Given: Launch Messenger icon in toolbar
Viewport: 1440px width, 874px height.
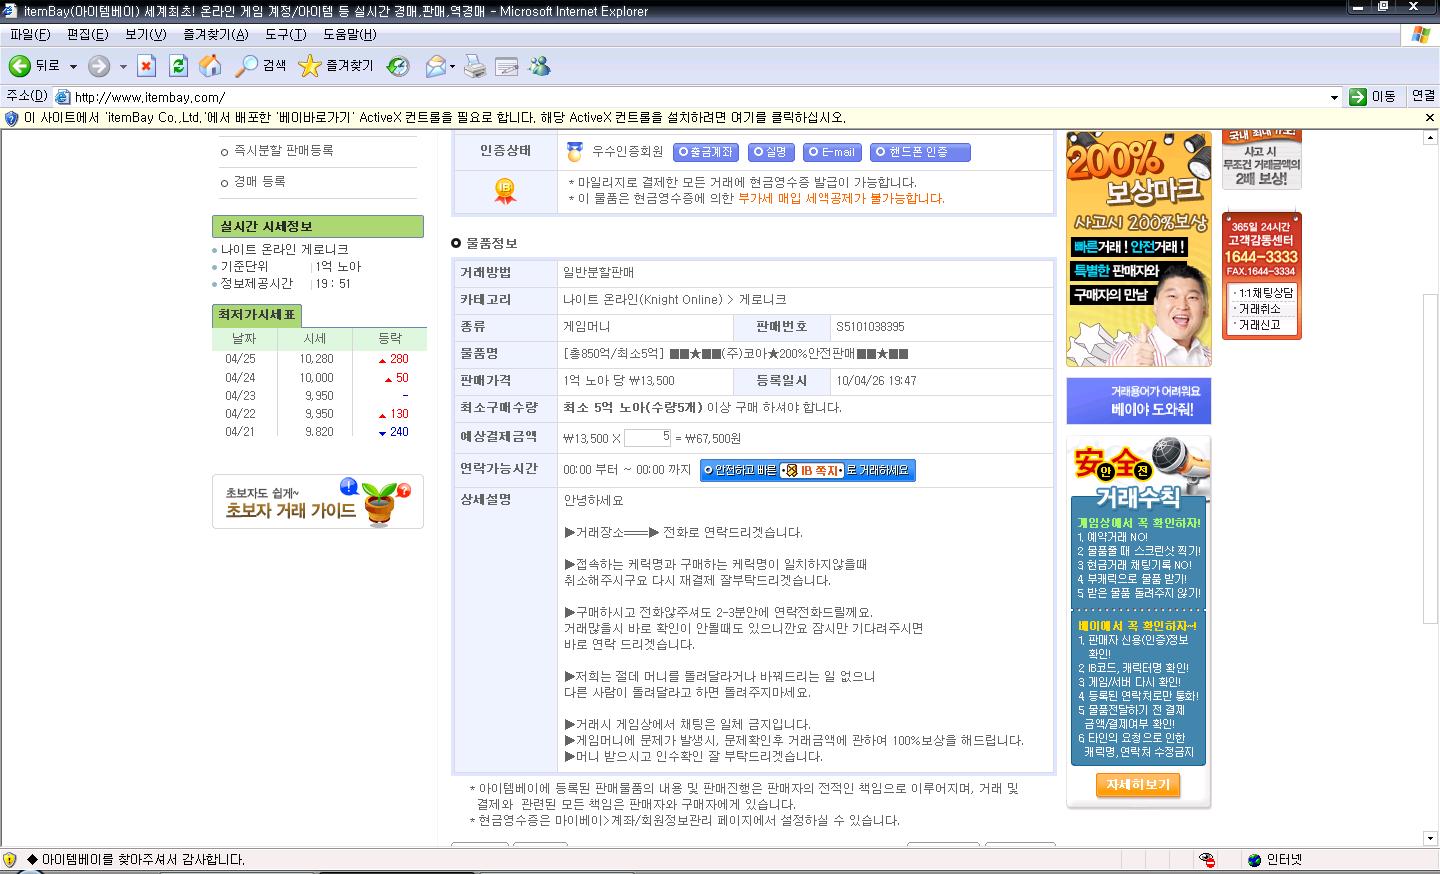Looking at the screenshot, I should pyautogui.click(x=540, y=66).
